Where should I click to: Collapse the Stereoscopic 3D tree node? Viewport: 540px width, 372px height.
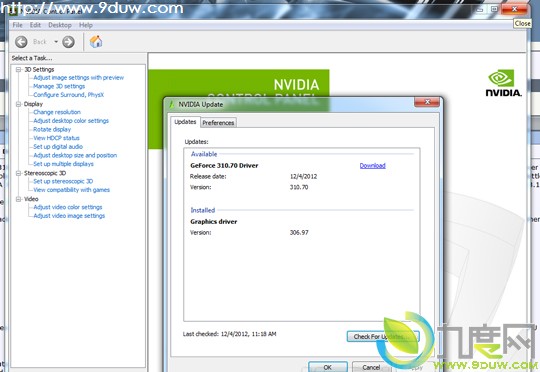tap(19, 173)
